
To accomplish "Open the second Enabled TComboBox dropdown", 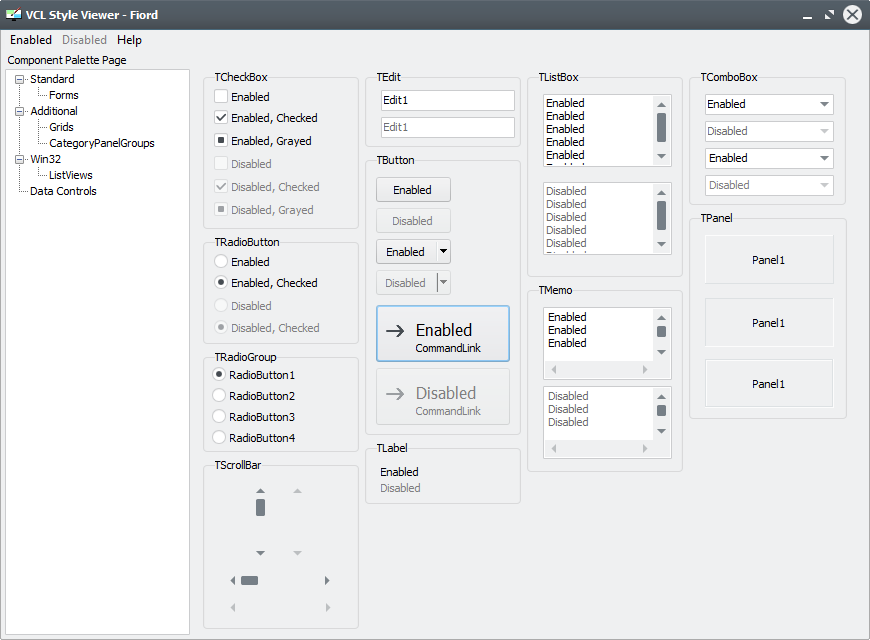I will click(x=824, y=158).
